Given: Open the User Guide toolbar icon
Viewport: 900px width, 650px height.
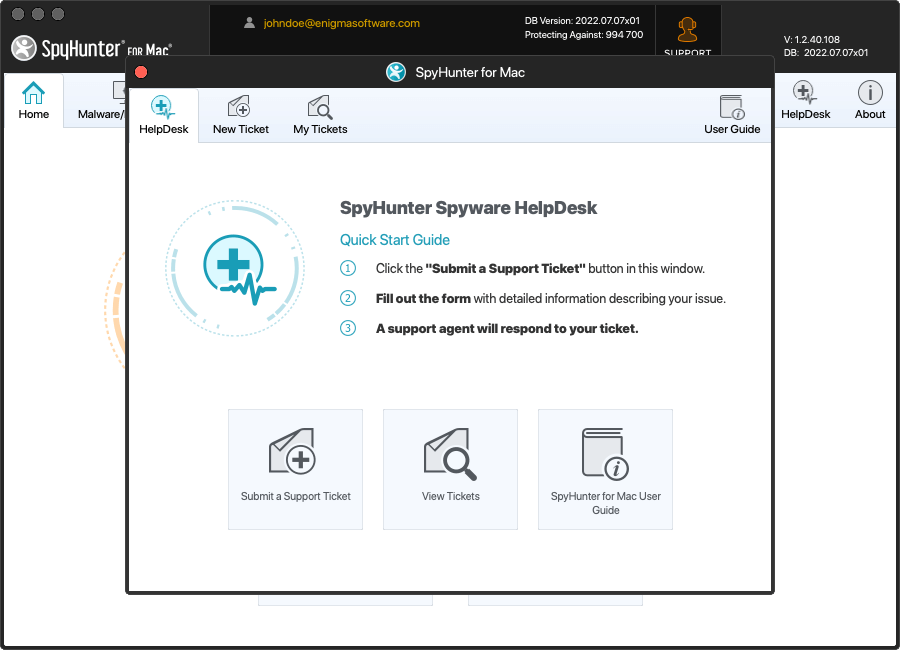Looking at the screenshot, I should click(732, 107).
